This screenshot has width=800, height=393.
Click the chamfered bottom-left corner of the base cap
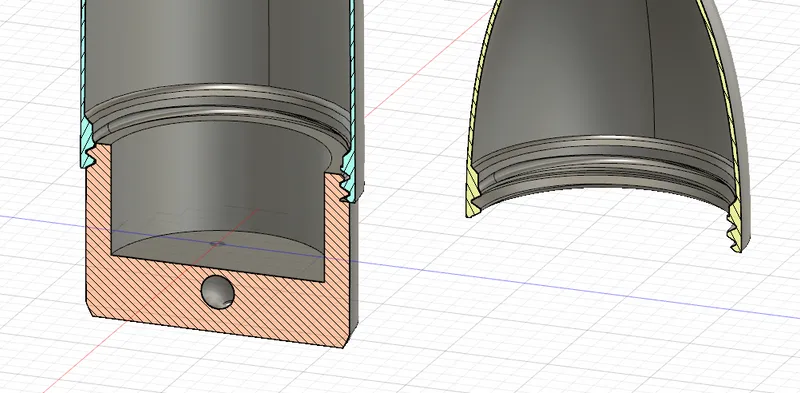88,309
